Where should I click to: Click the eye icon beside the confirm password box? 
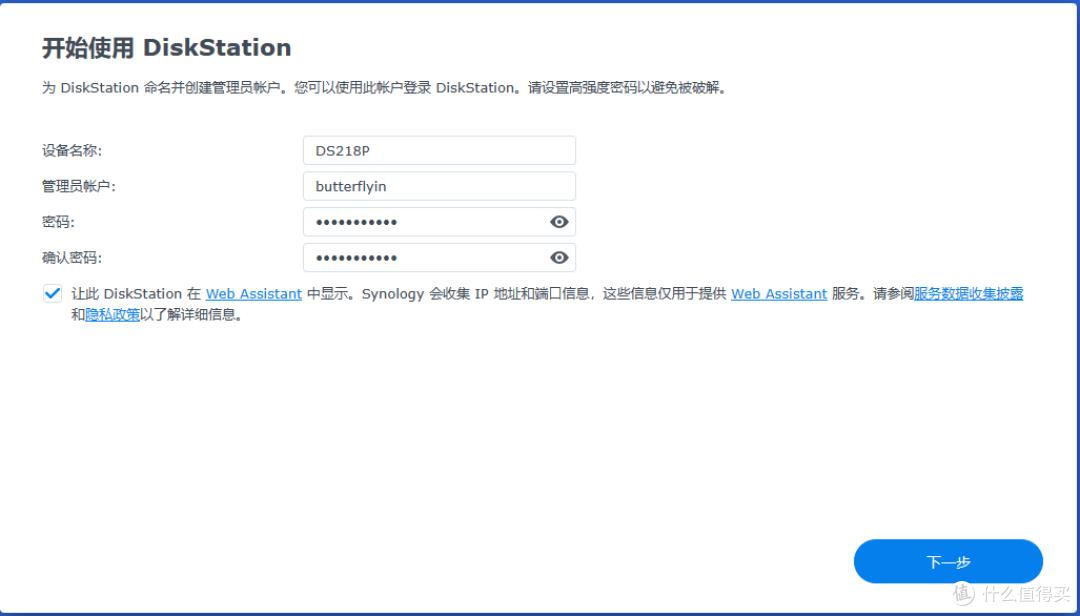[559, 257]
